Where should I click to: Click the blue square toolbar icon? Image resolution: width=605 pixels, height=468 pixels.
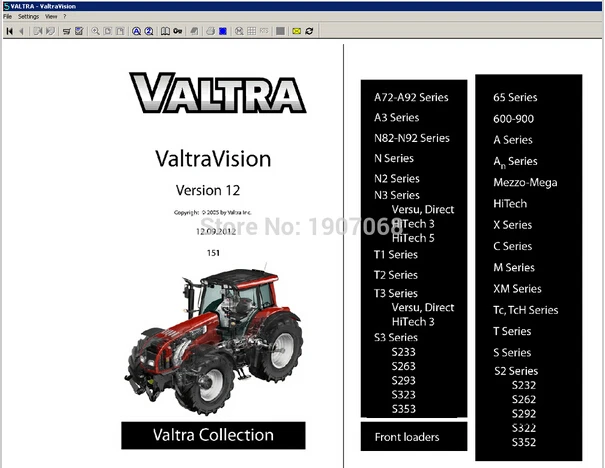223,31
